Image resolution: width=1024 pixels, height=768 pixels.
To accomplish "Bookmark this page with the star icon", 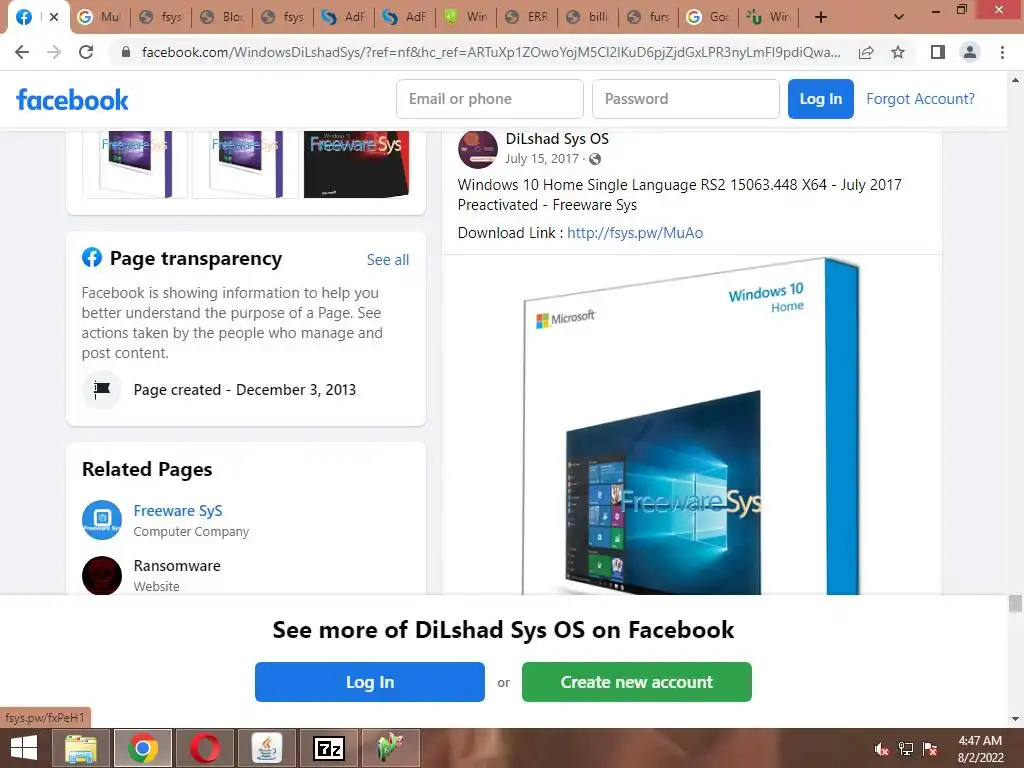I will click(898, 52).
